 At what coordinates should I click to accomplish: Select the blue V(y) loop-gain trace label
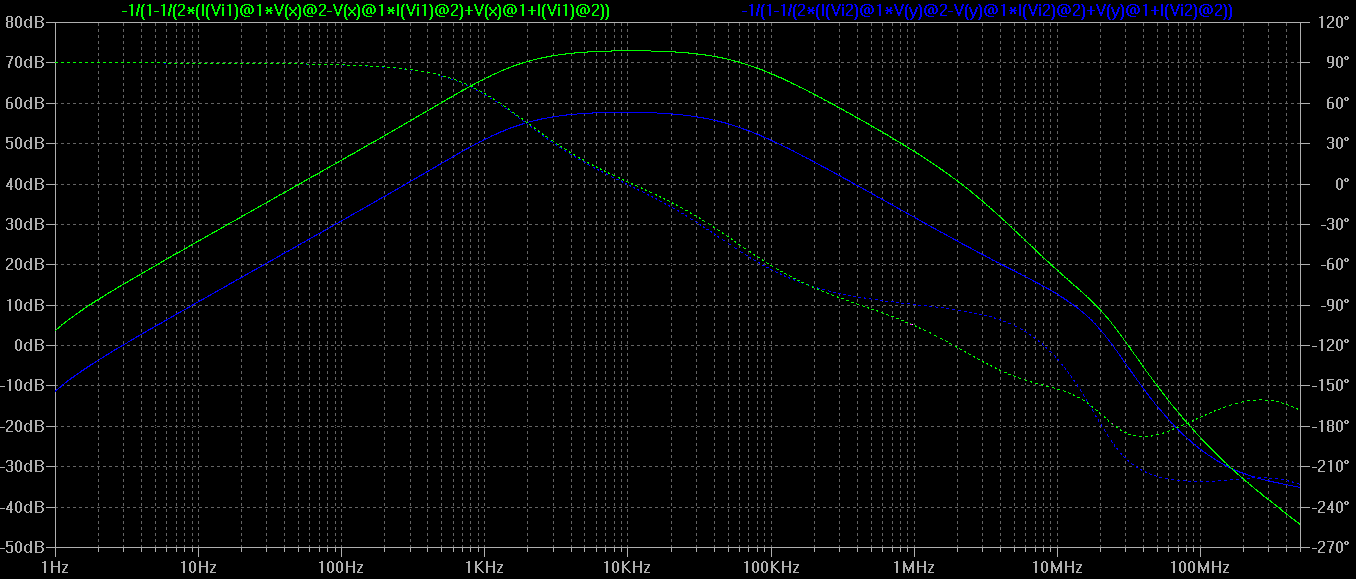(x=987, y=10)
